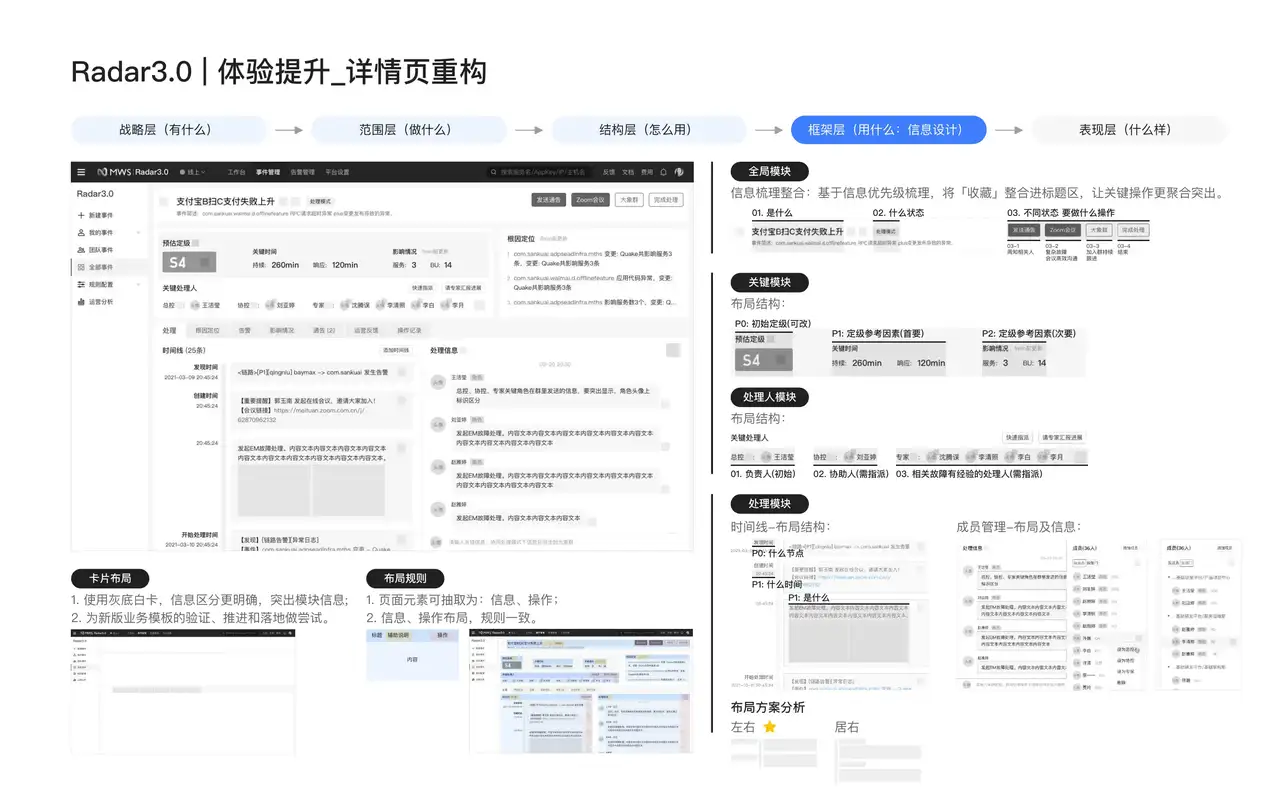Viewport: 1280px width, 800px height.
Task: Switch to the 根因定位 tab
Action: point(207,330)
